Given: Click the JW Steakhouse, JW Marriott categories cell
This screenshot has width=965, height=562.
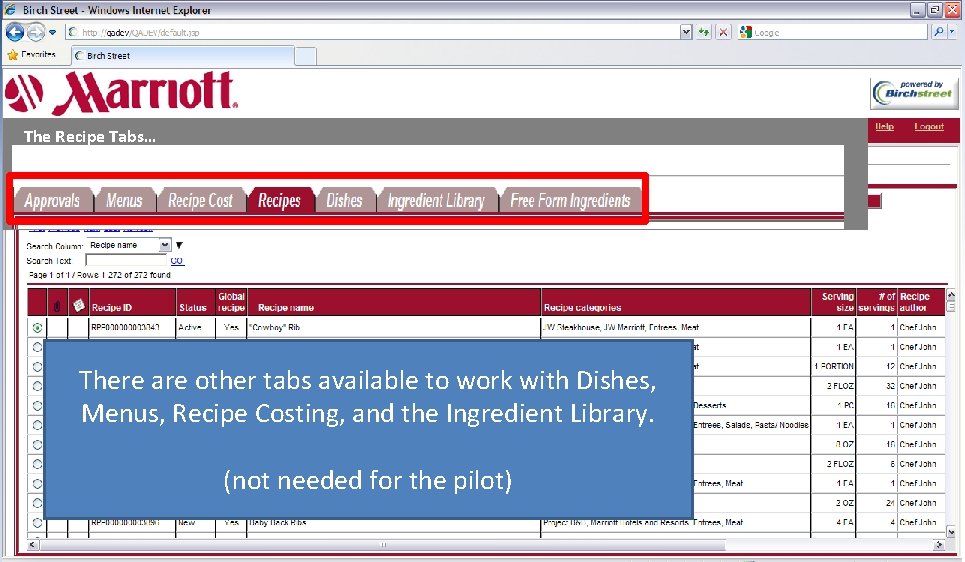Looking at the screenshot, I should (676, 327).
